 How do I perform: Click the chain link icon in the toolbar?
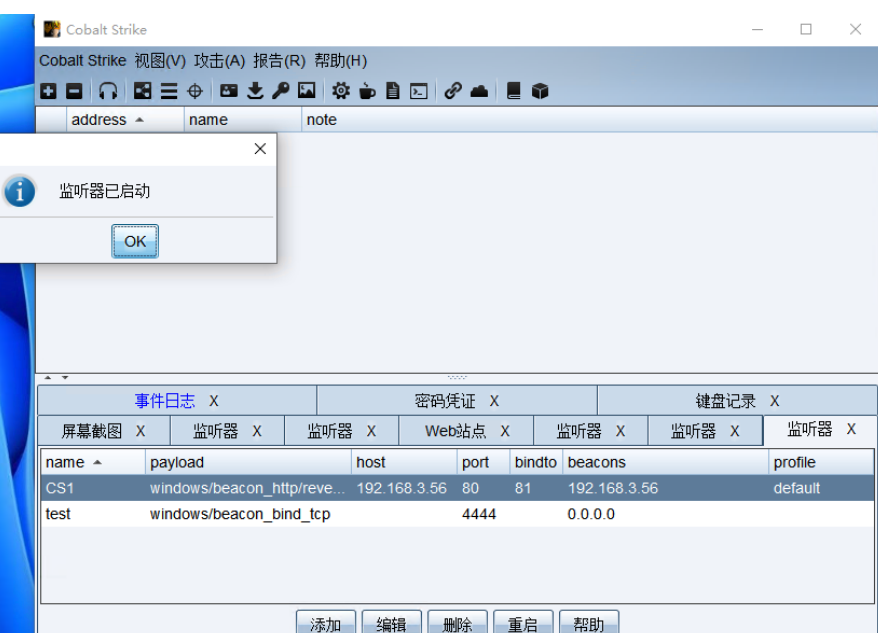click(x=452, y=91)
